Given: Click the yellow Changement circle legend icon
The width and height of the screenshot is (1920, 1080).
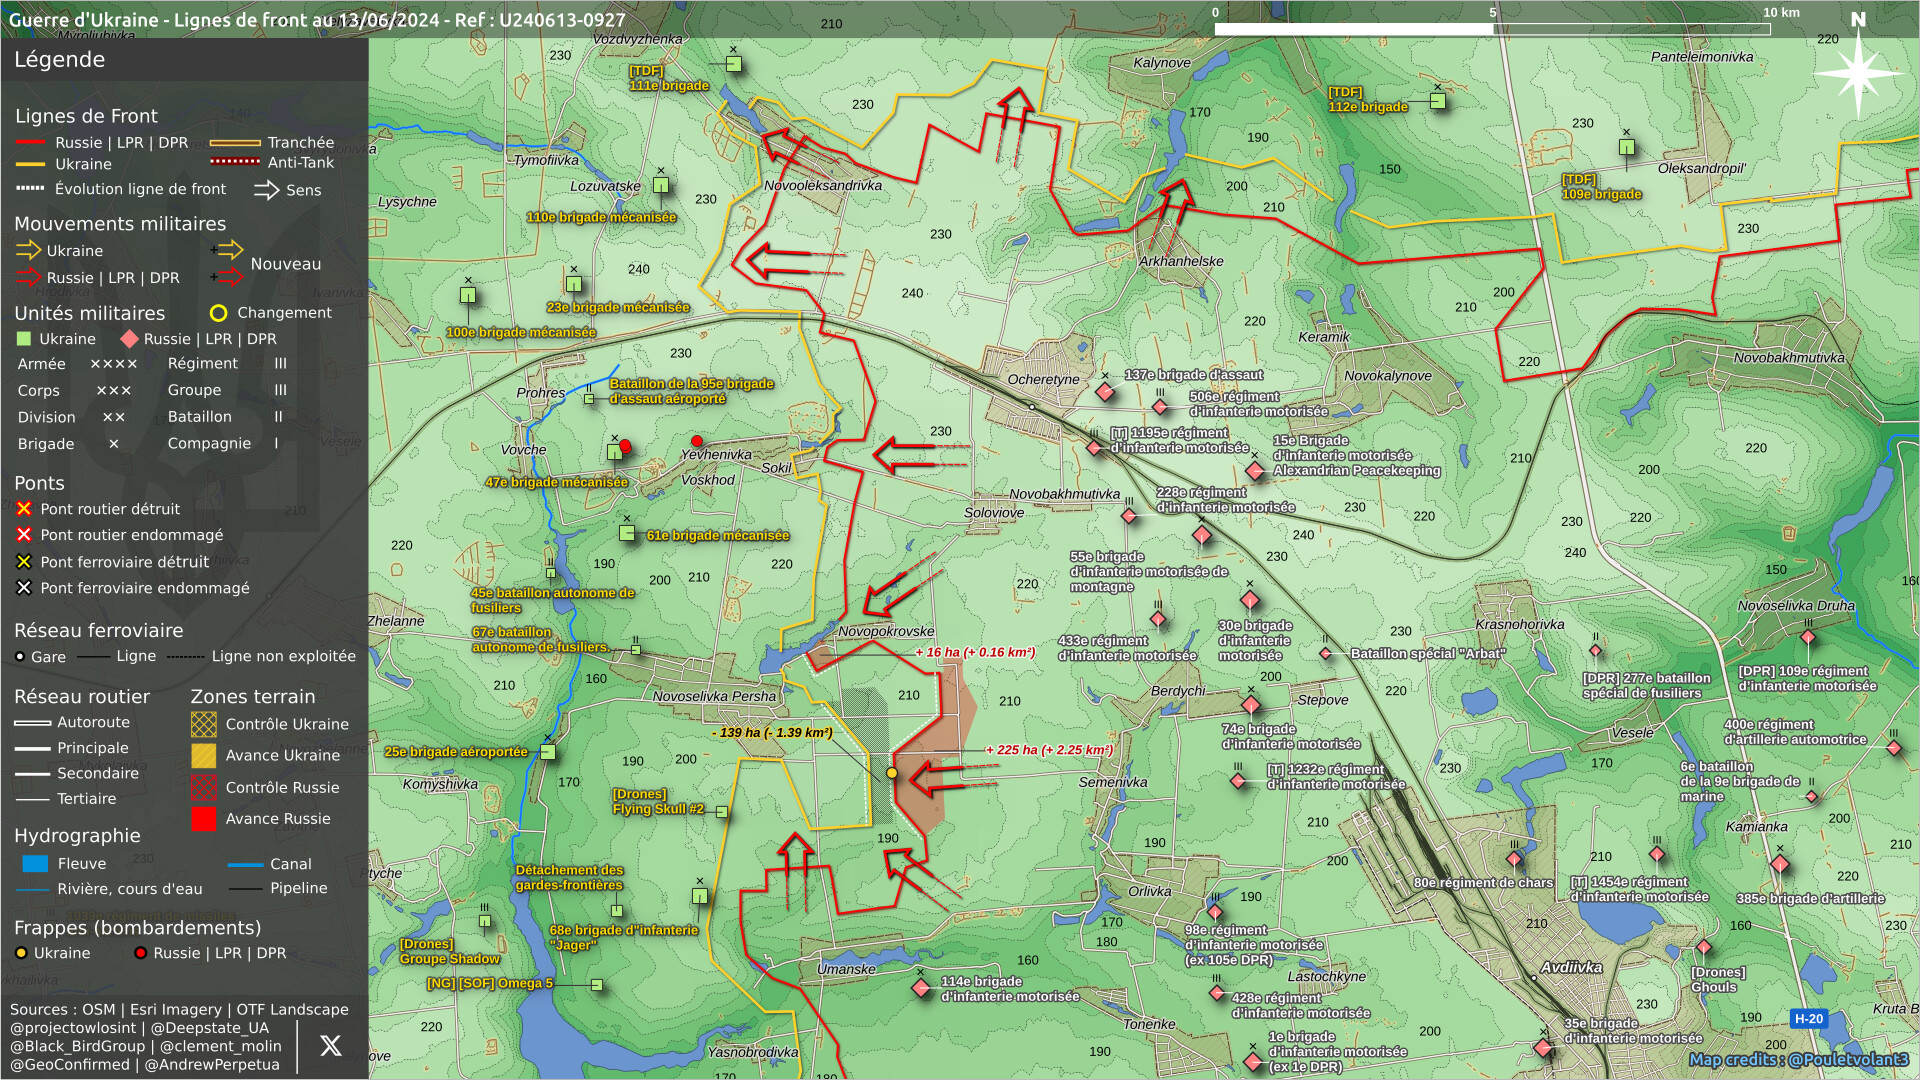Looking at the screenshot, I should coord(218,313).
